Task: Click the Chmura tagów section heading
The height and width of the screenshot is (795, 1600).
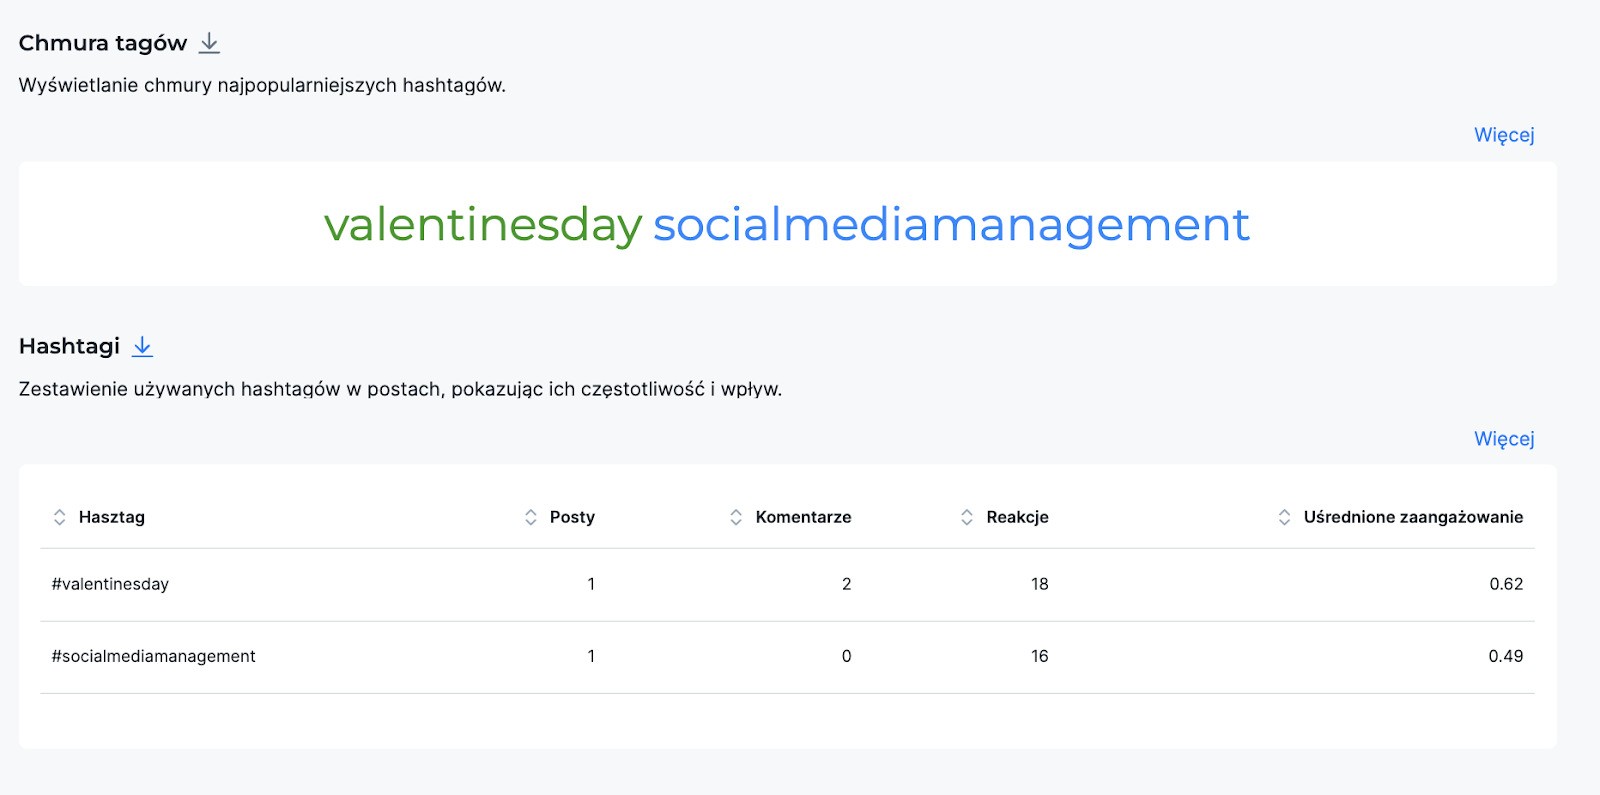Action: (103, 43)
